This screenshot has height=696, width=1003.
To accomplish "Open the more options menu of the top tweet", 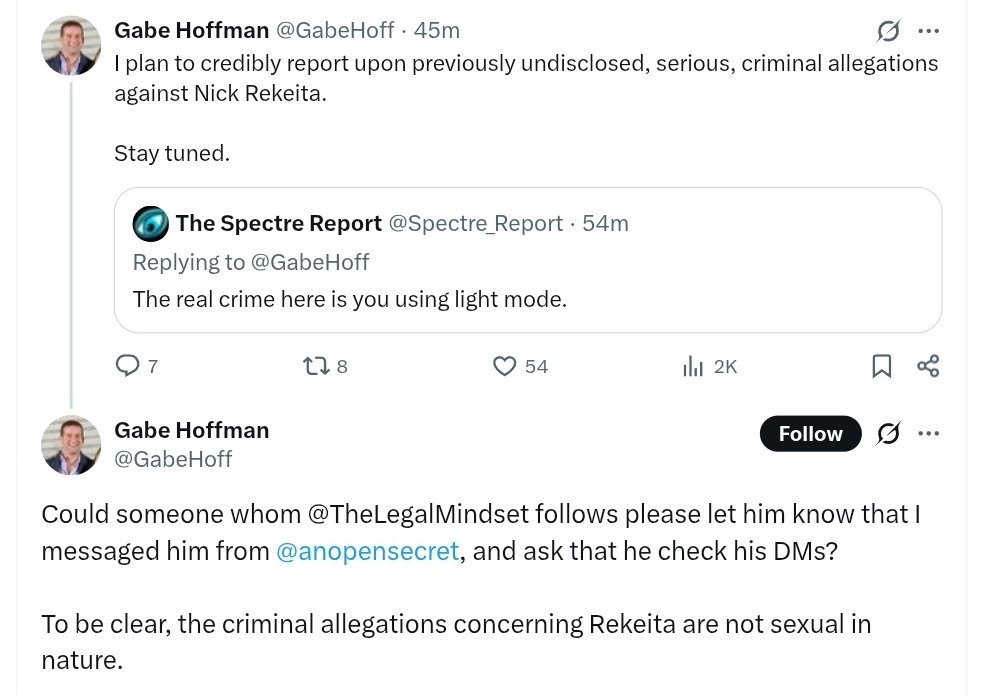I will (x=928, y=31).
